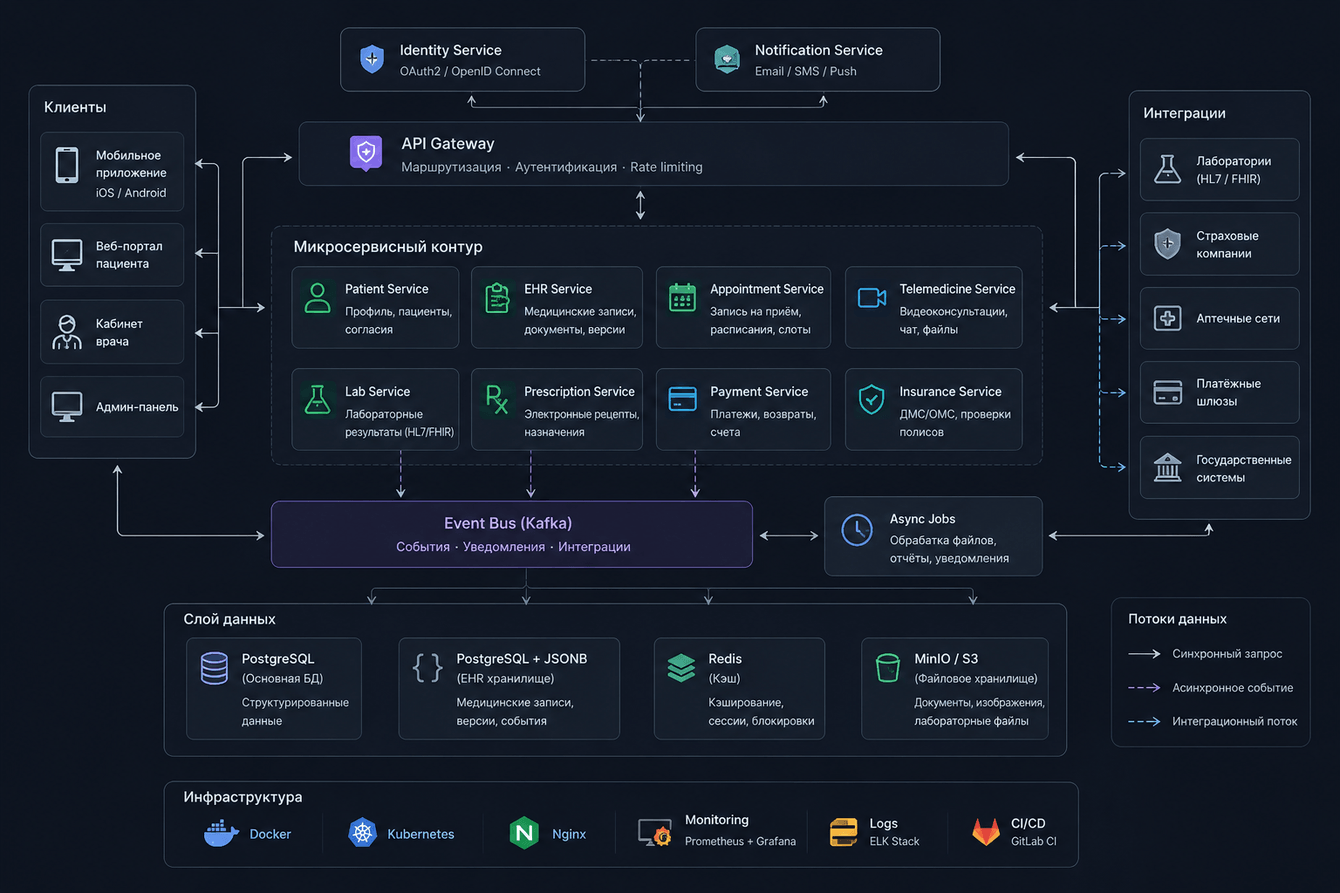
Task: Click 'Email / SMS / Push' text
Action: coord(806,71)
